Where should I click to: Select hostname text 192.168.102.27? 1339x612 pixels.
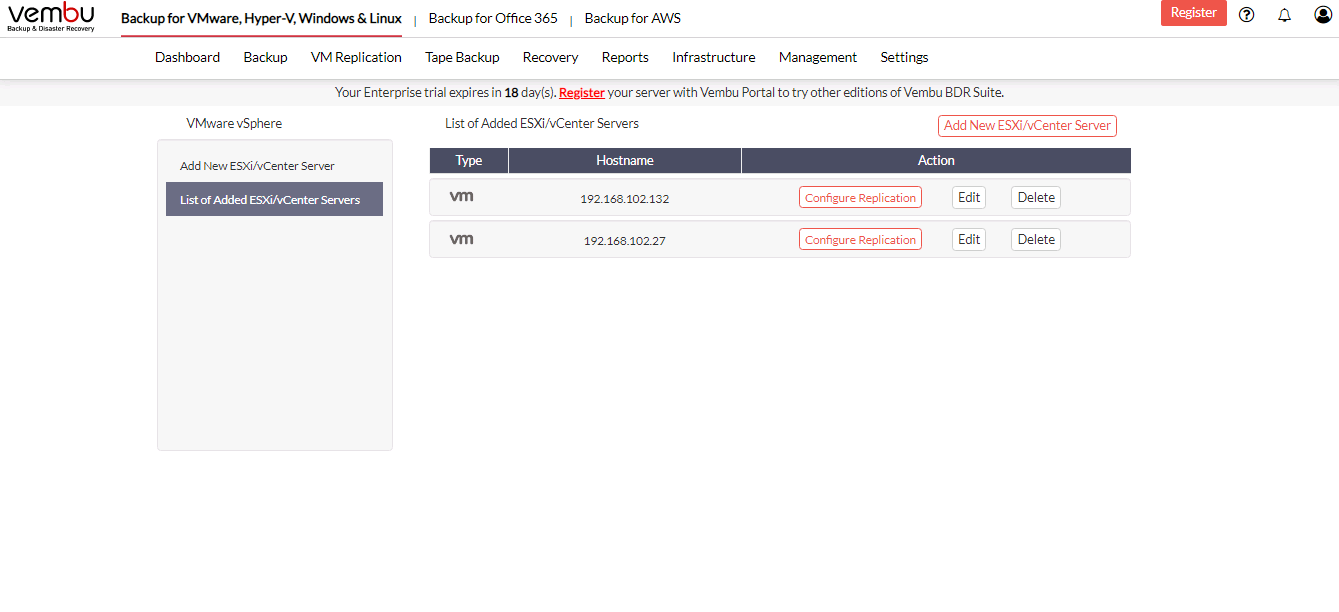[625, 241]
